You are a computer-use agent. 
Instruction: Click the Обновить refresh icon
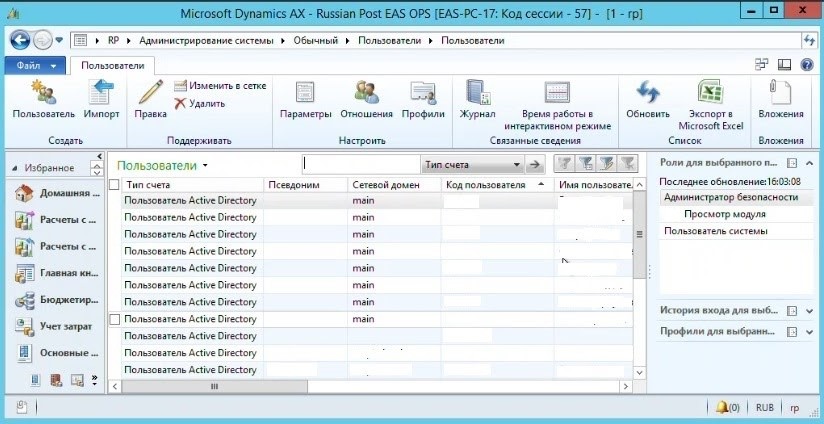tap(648, 99)
